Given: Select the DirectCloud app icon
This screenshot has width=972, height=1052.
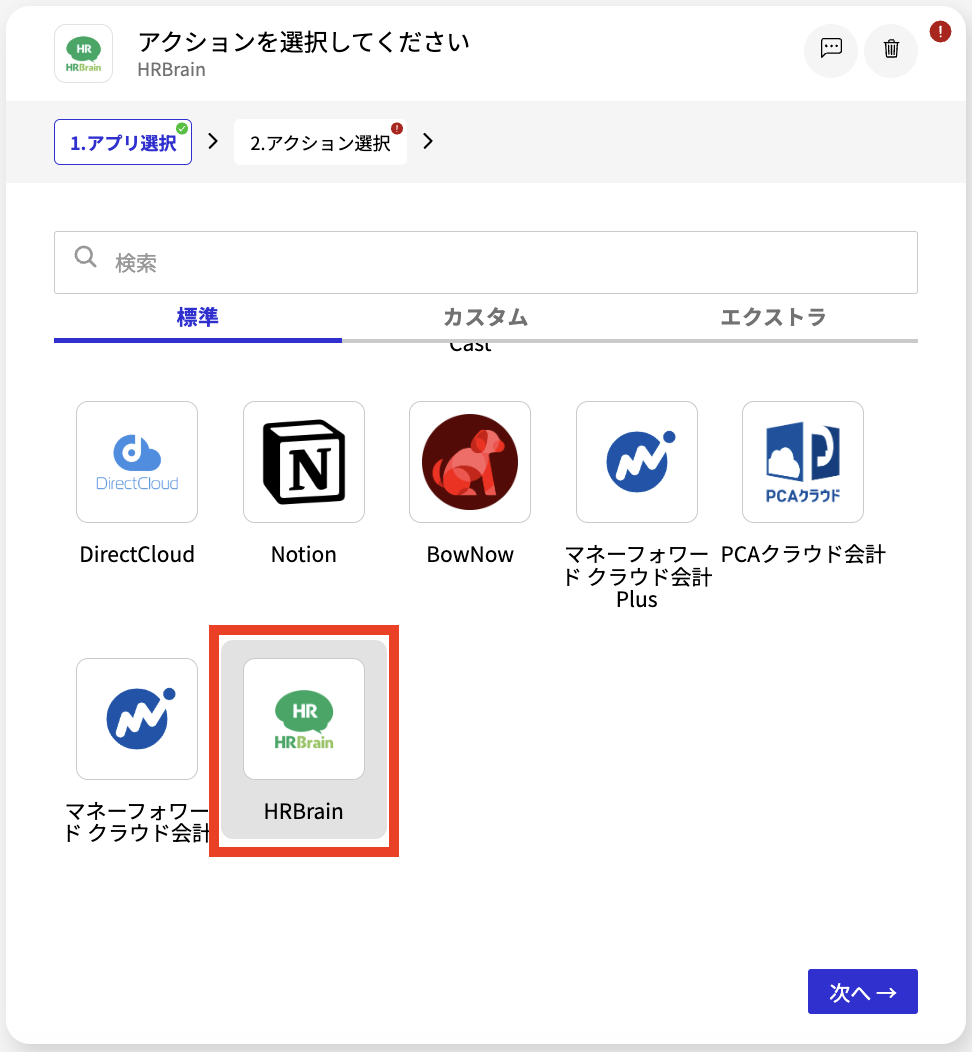Looking at the screenshot, I should pos(137,462).
